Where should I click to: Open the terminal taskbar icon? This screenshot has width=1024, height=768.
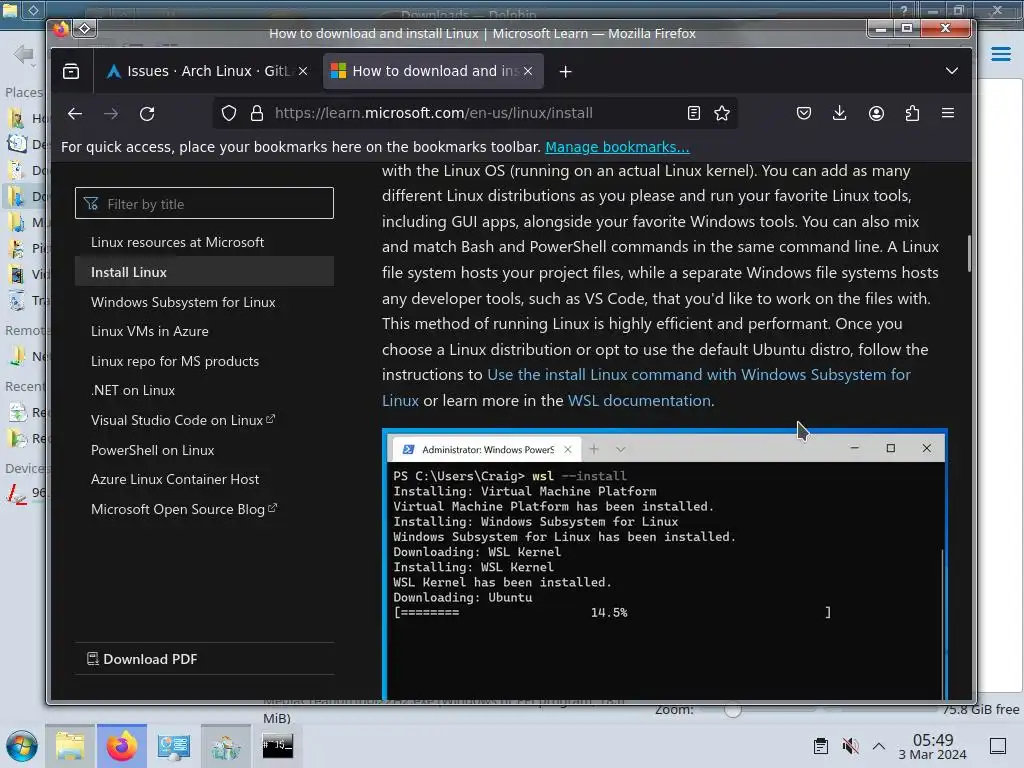tap(278, 746)
